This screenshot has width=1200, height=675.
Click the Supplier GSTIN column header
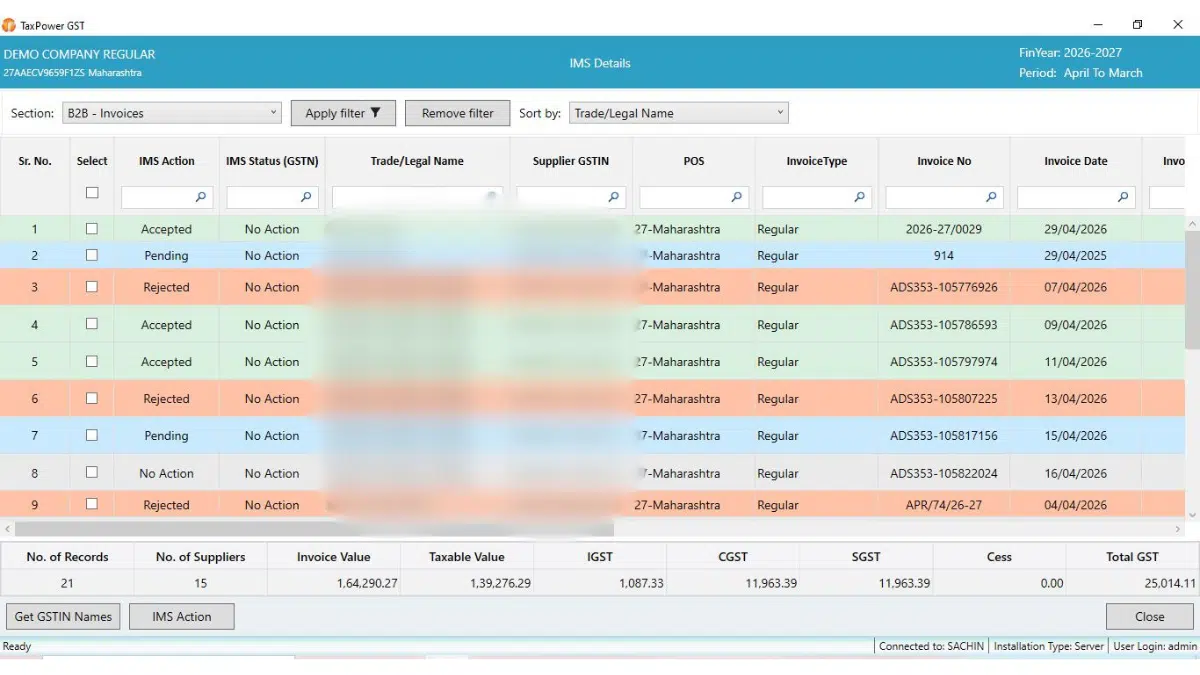tap(571, 161)
